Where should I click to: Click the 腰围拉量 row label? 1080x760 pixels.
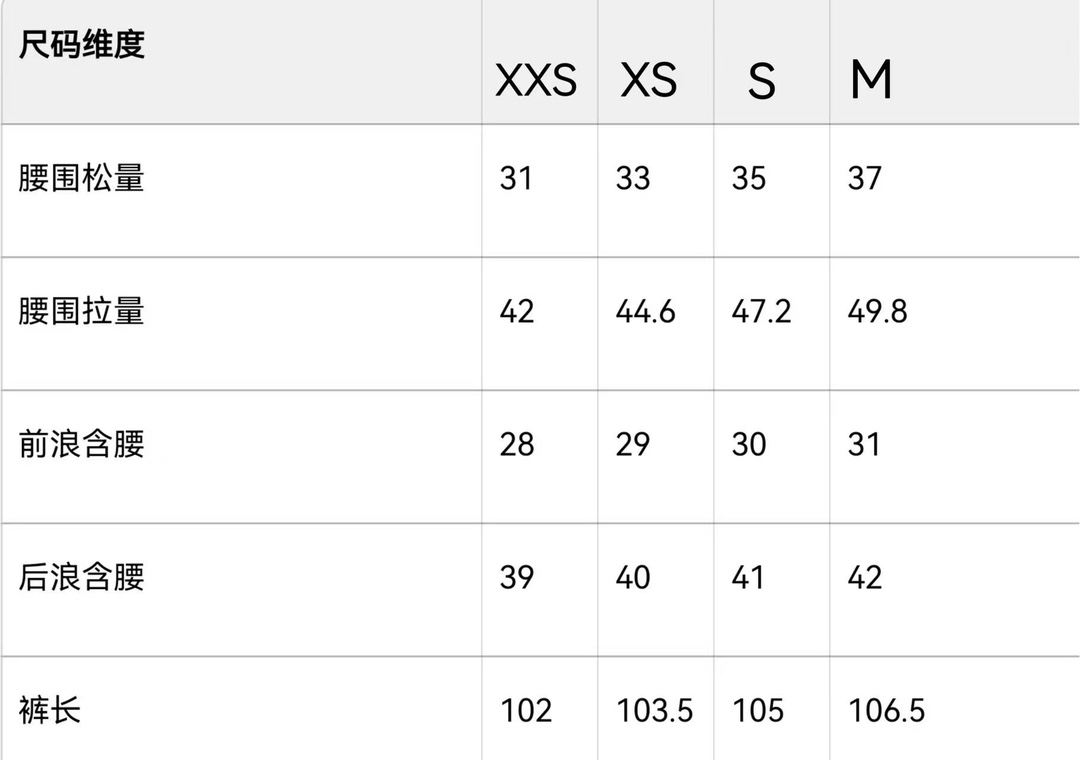click(82, 311)
